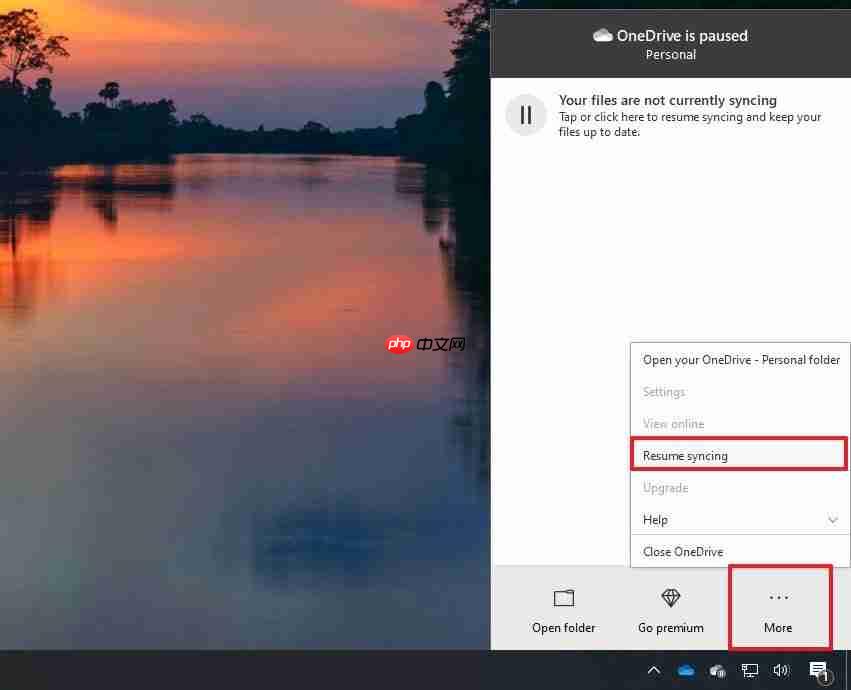851x690 pixels.
Task: Click the diamond Go premium icon
Action: tap(671, 597)
